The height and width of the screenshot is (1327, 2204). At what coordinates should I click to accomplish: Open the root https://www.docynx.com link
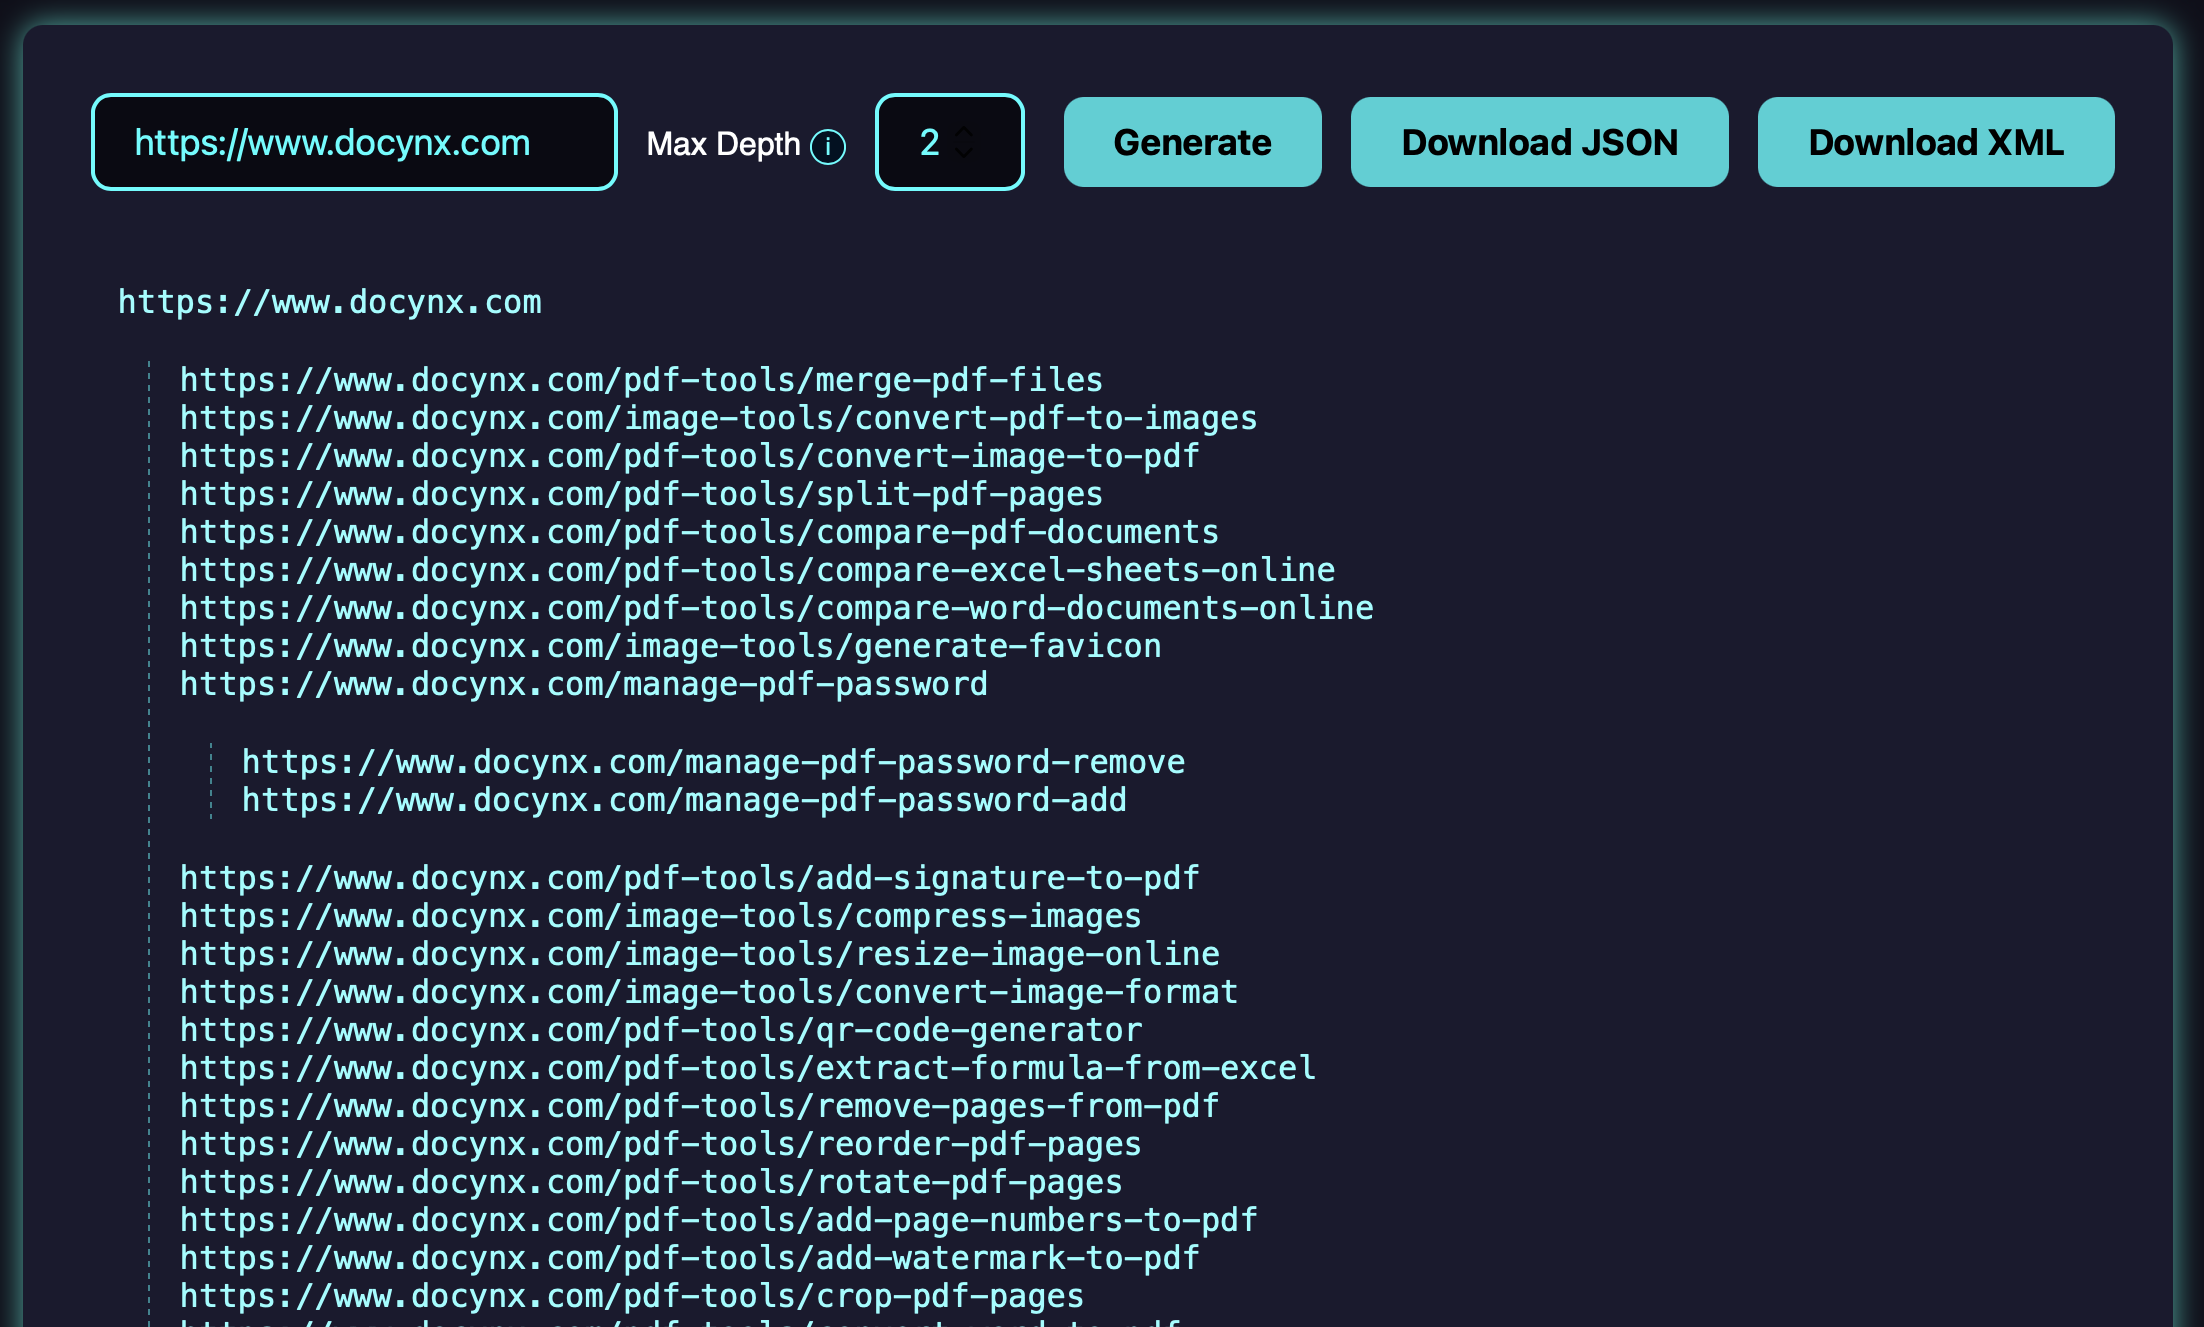click(330, 302)
